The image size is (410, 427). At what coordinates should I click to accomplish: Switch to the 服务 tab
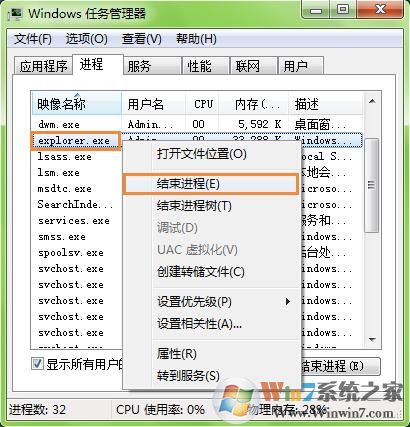[152, 66]
